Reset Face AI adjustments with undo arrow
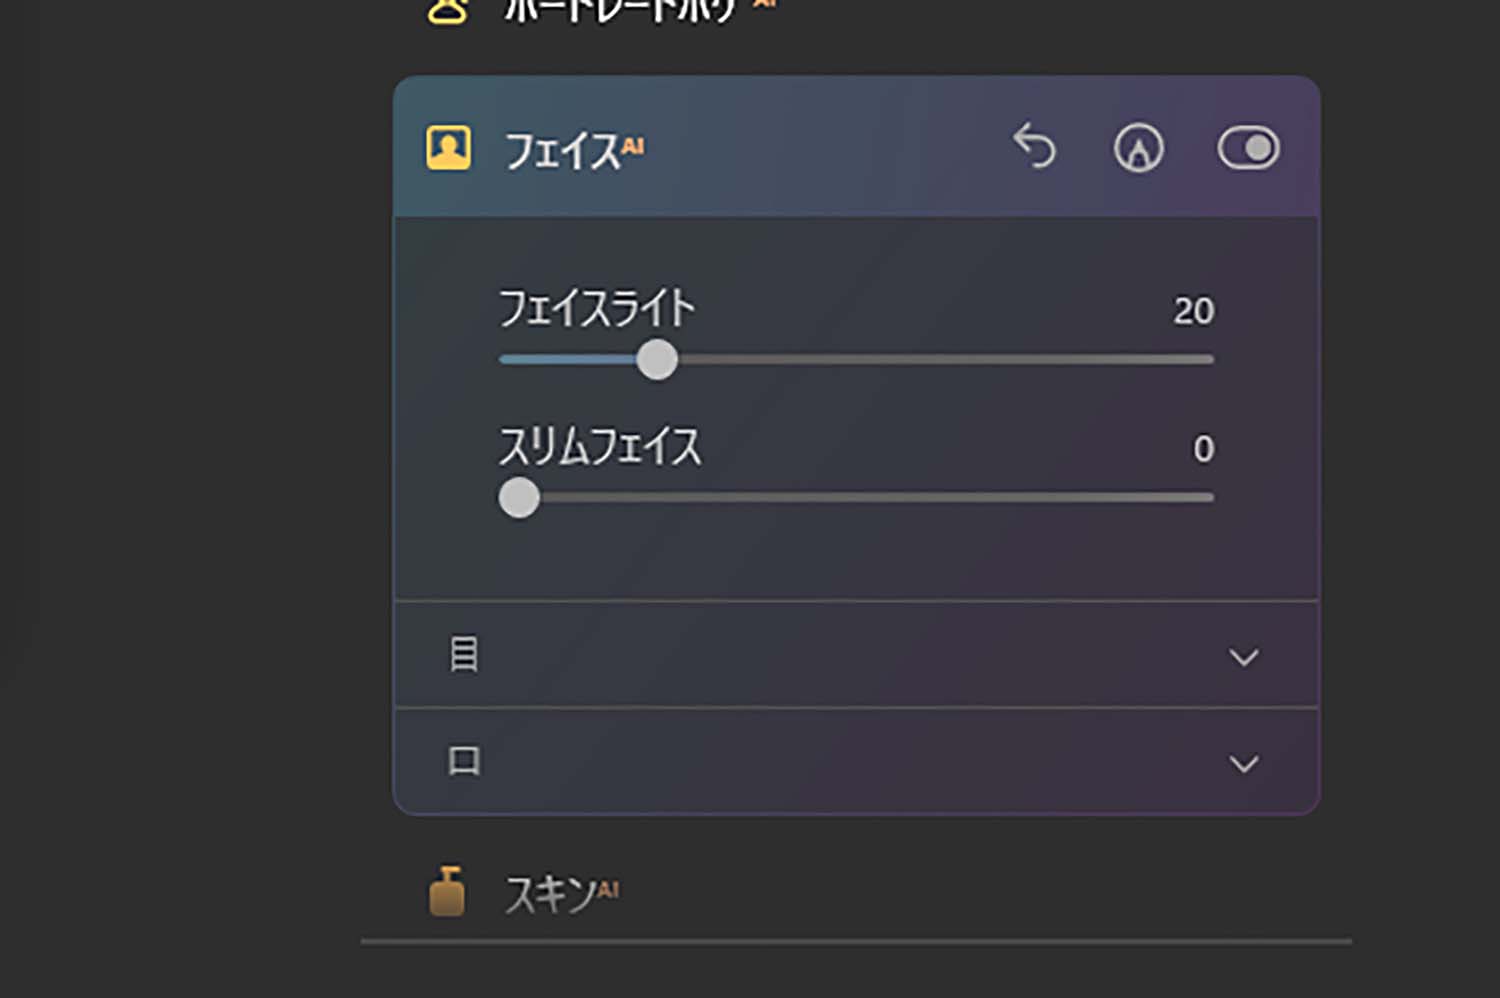 [x=1035, y=147]
